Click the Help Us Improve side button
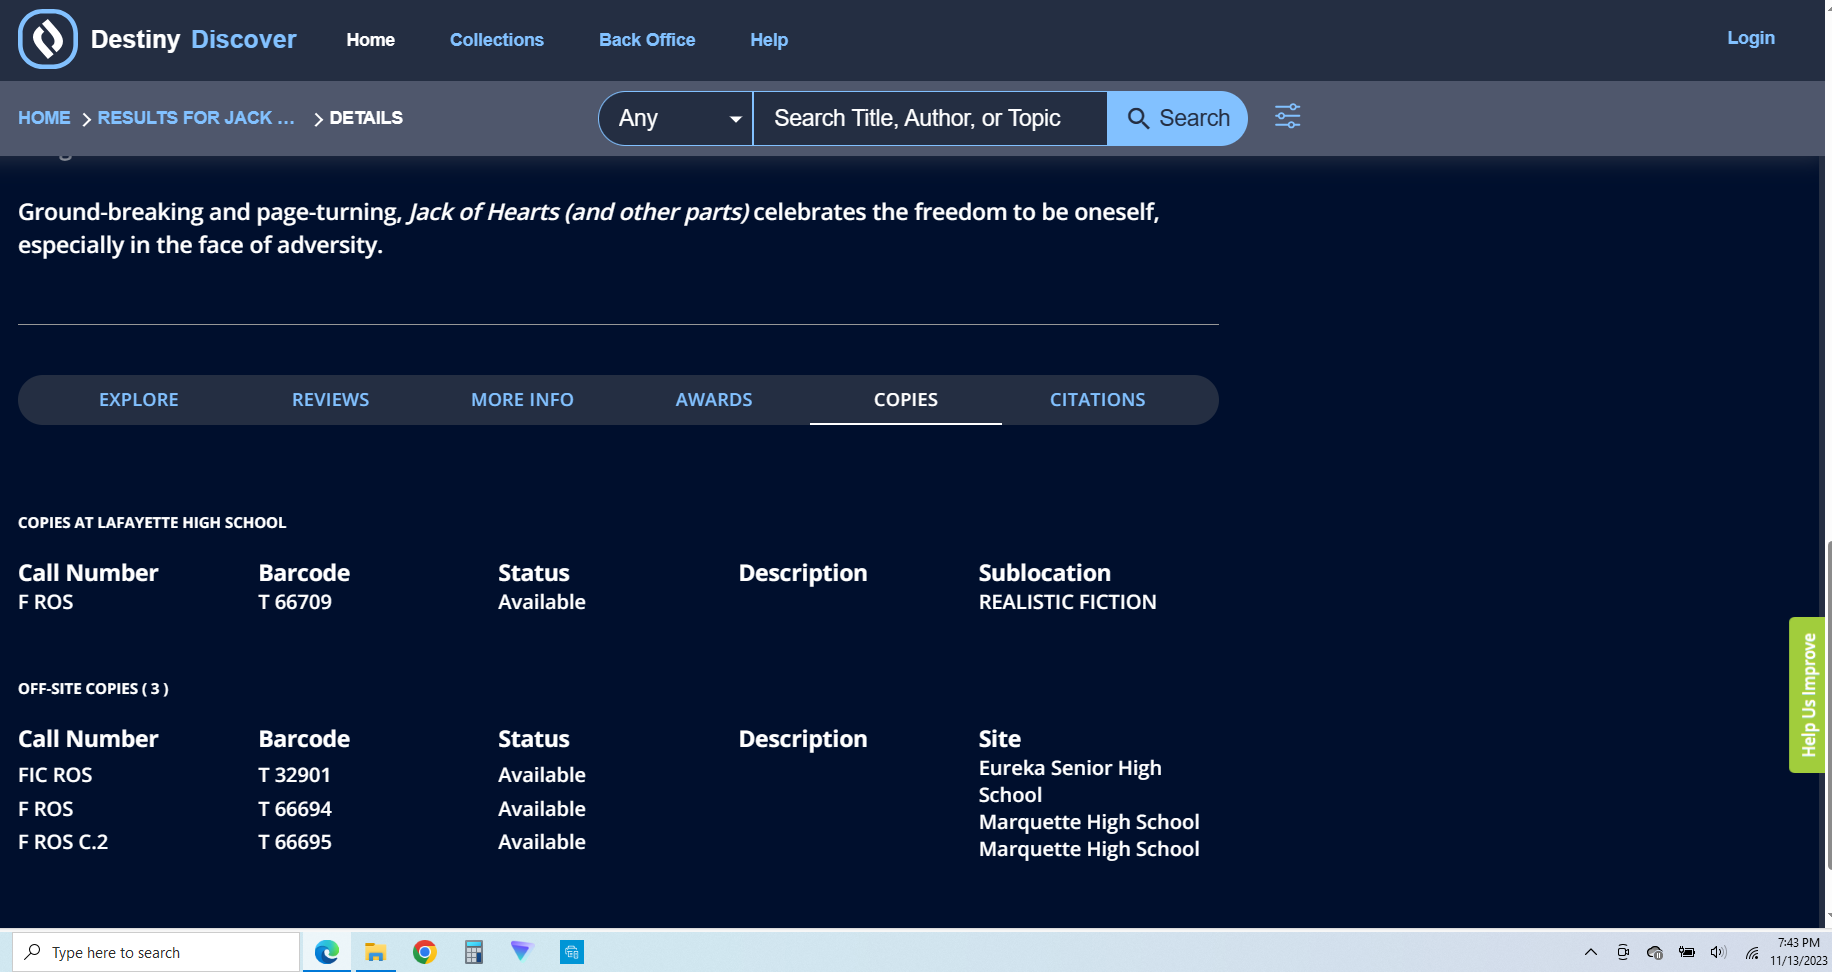1832x972 pixels. [x=1807, y=695]
